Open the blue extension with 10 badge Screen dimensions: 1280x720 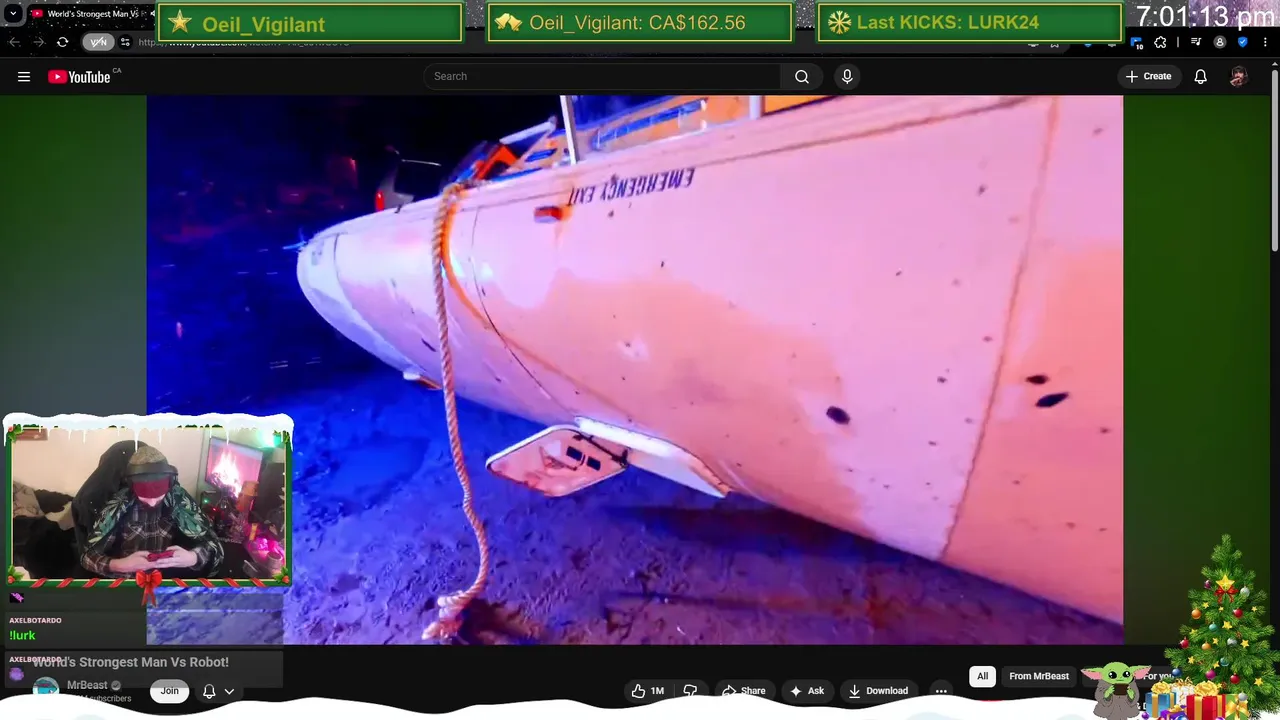tap(1137, 42)
